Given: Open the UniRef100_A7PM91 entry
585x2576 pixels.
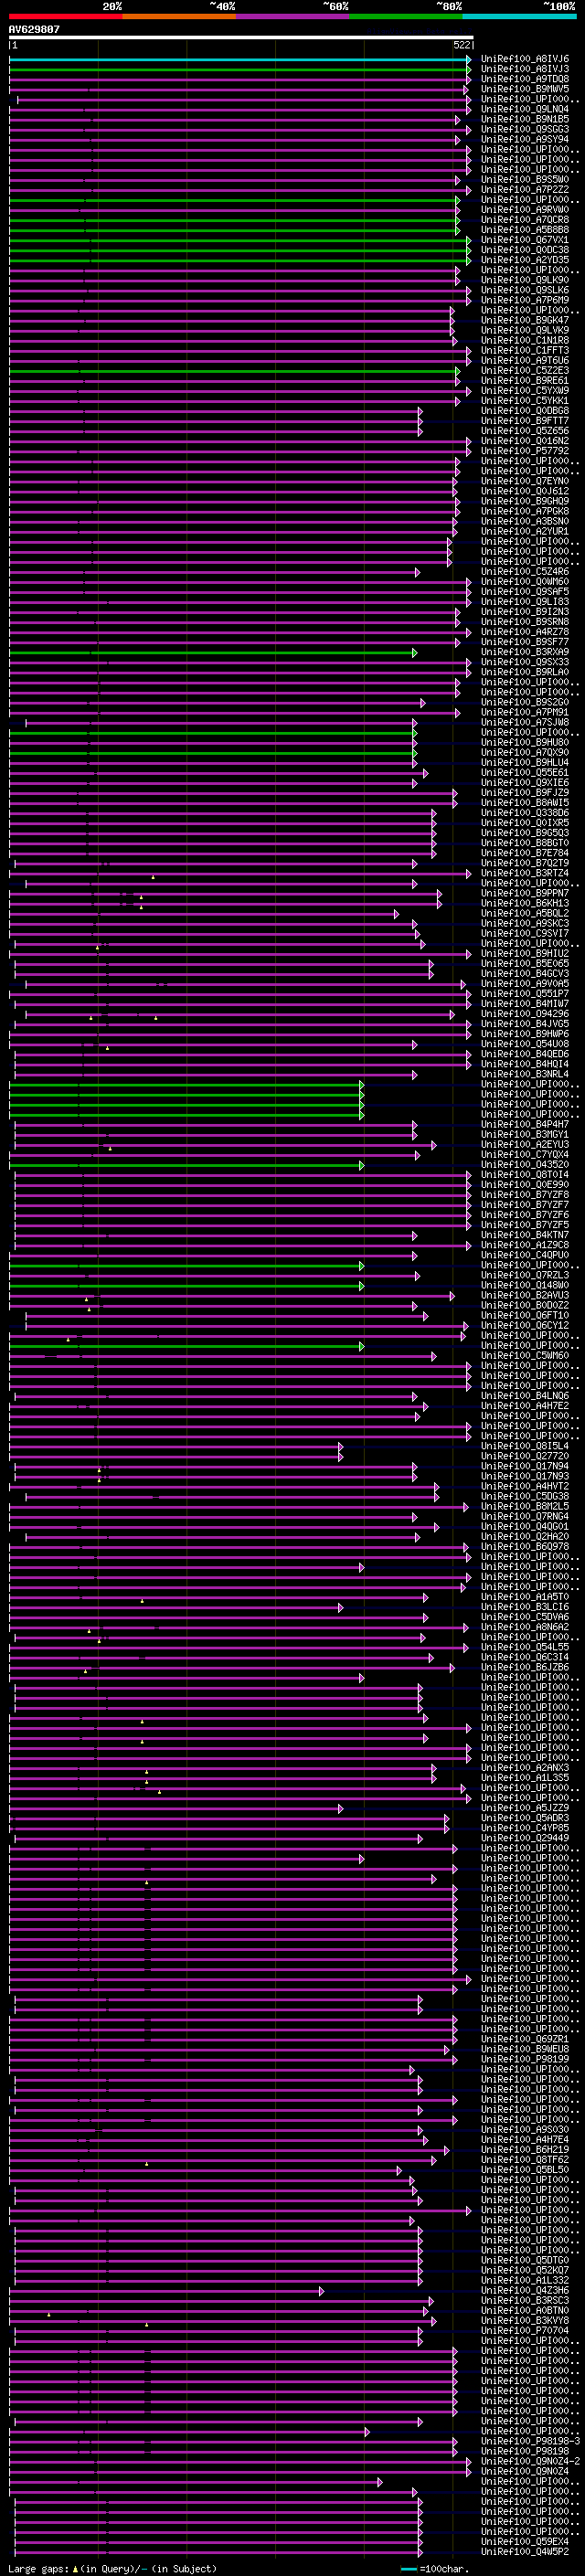Looking at the screenshot, I should 525,712.
